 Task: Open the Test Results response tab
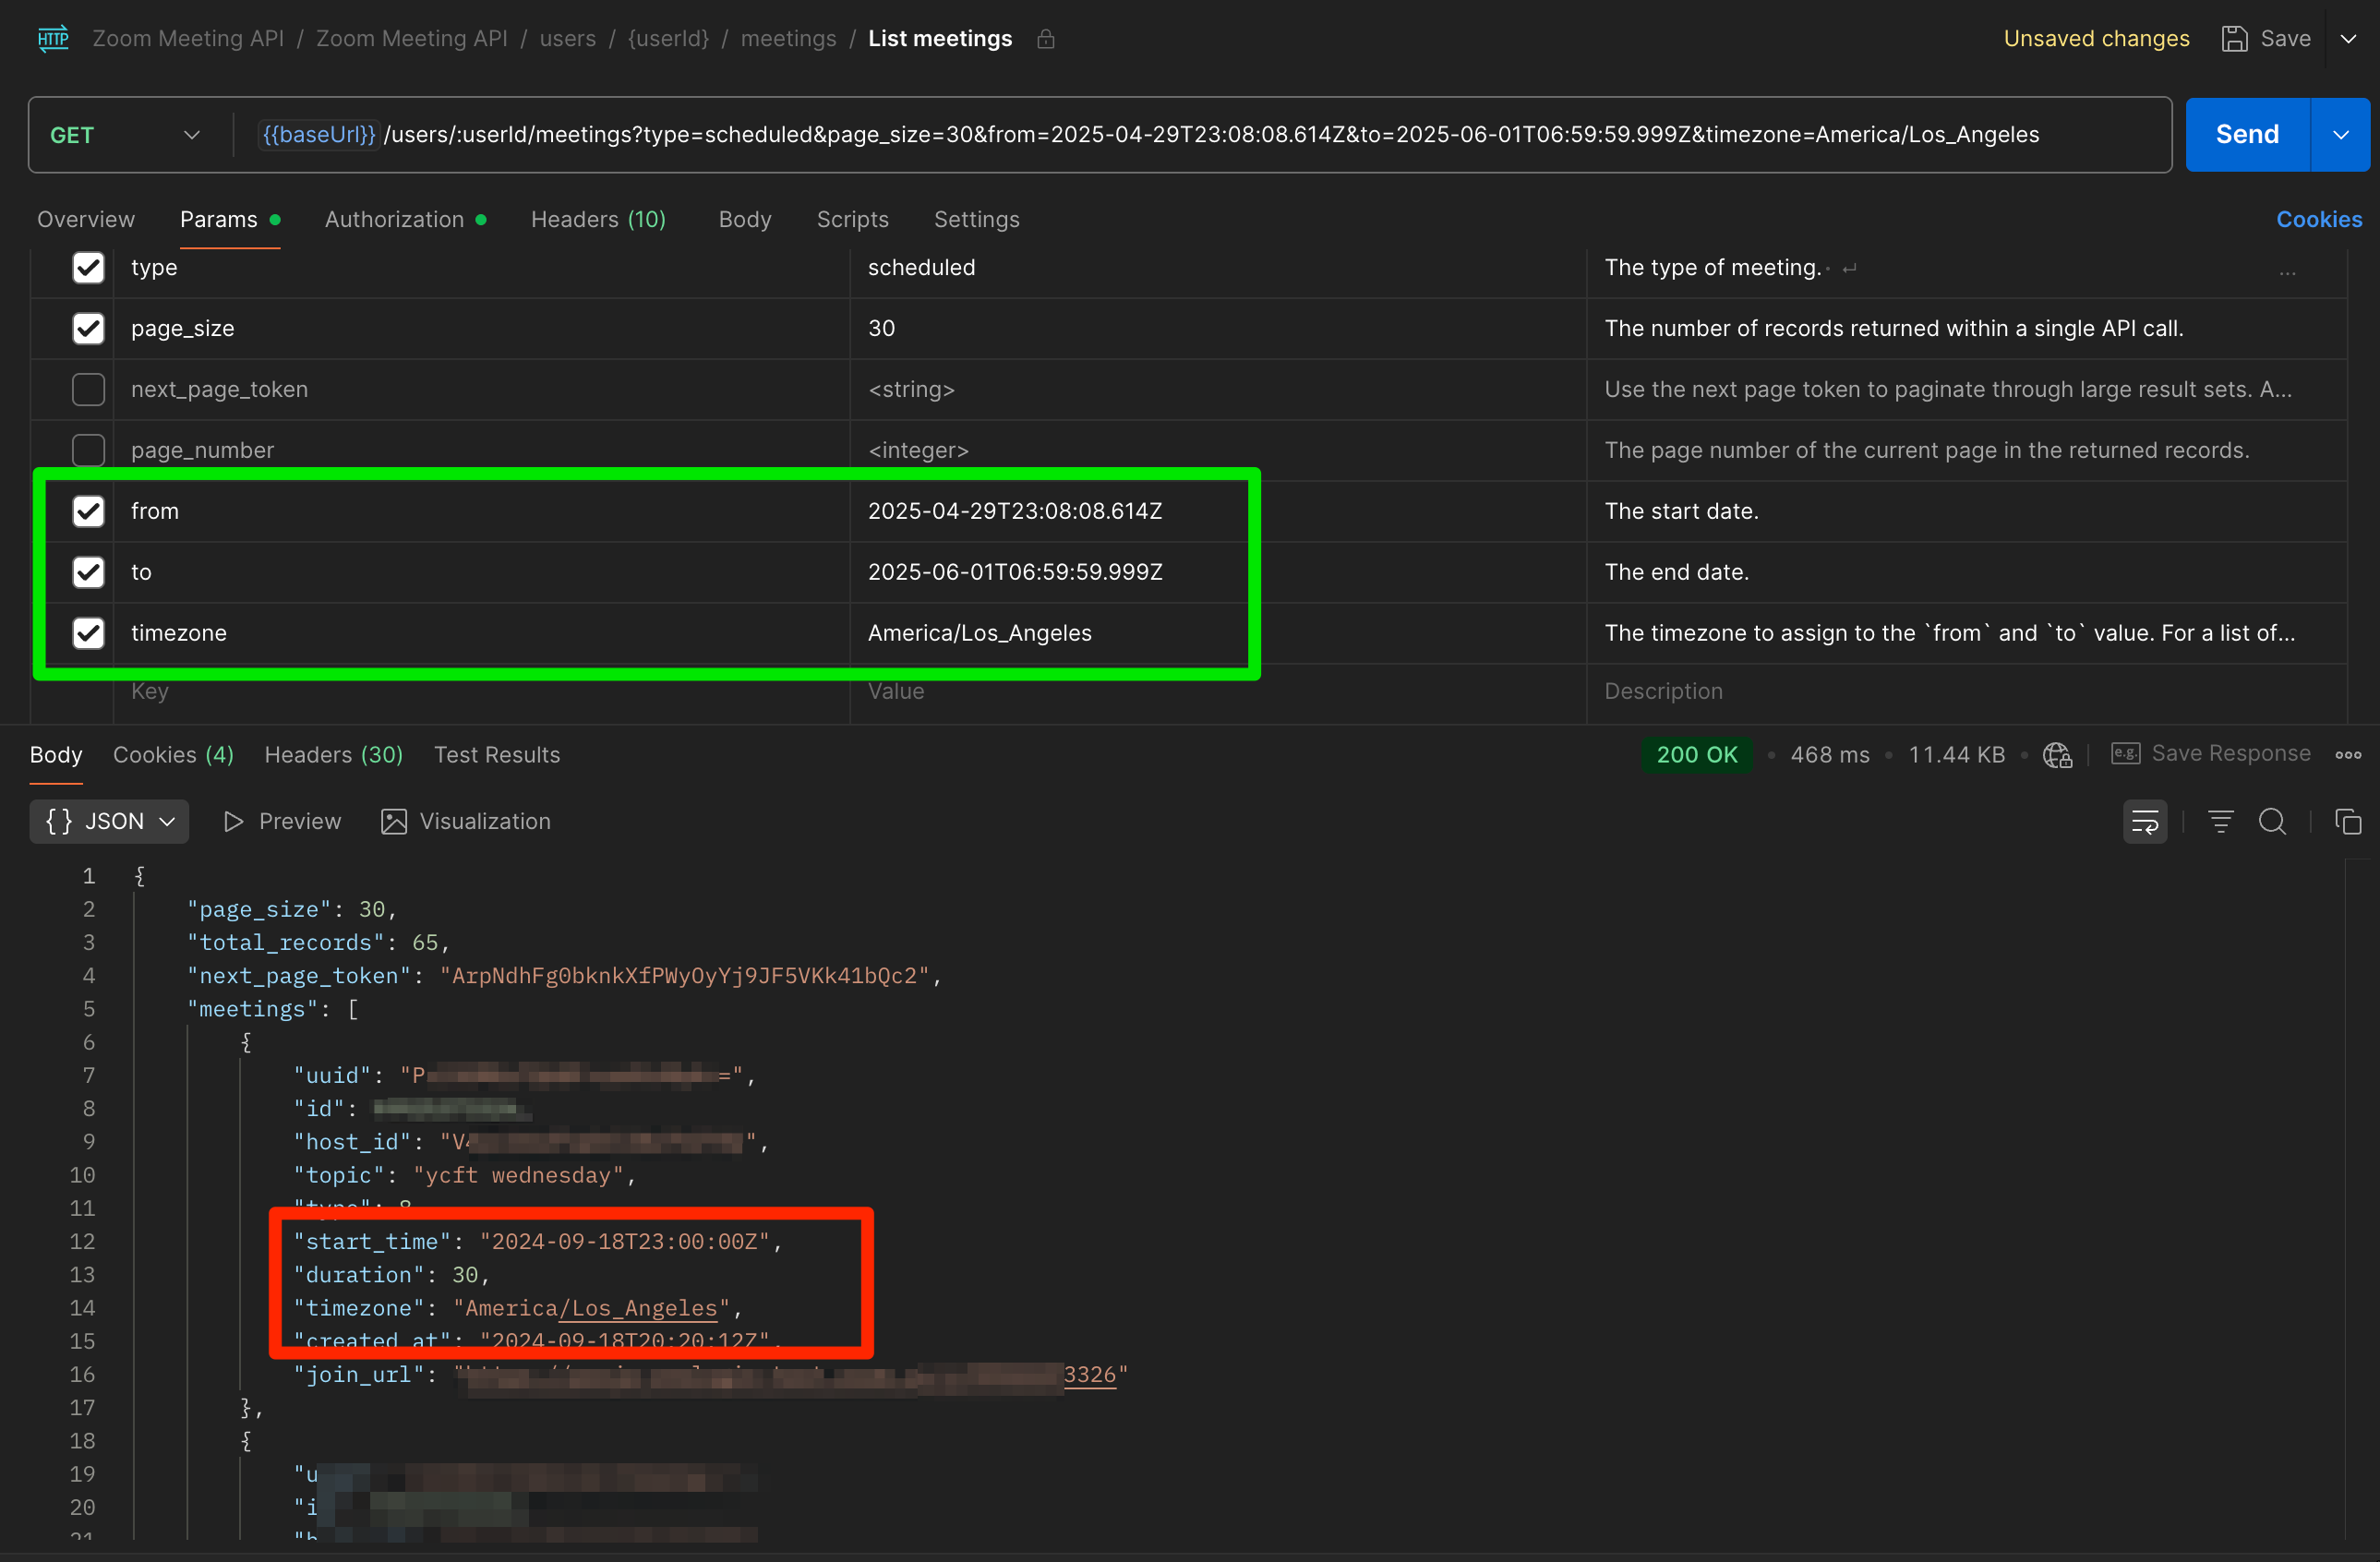coord(496,755)
